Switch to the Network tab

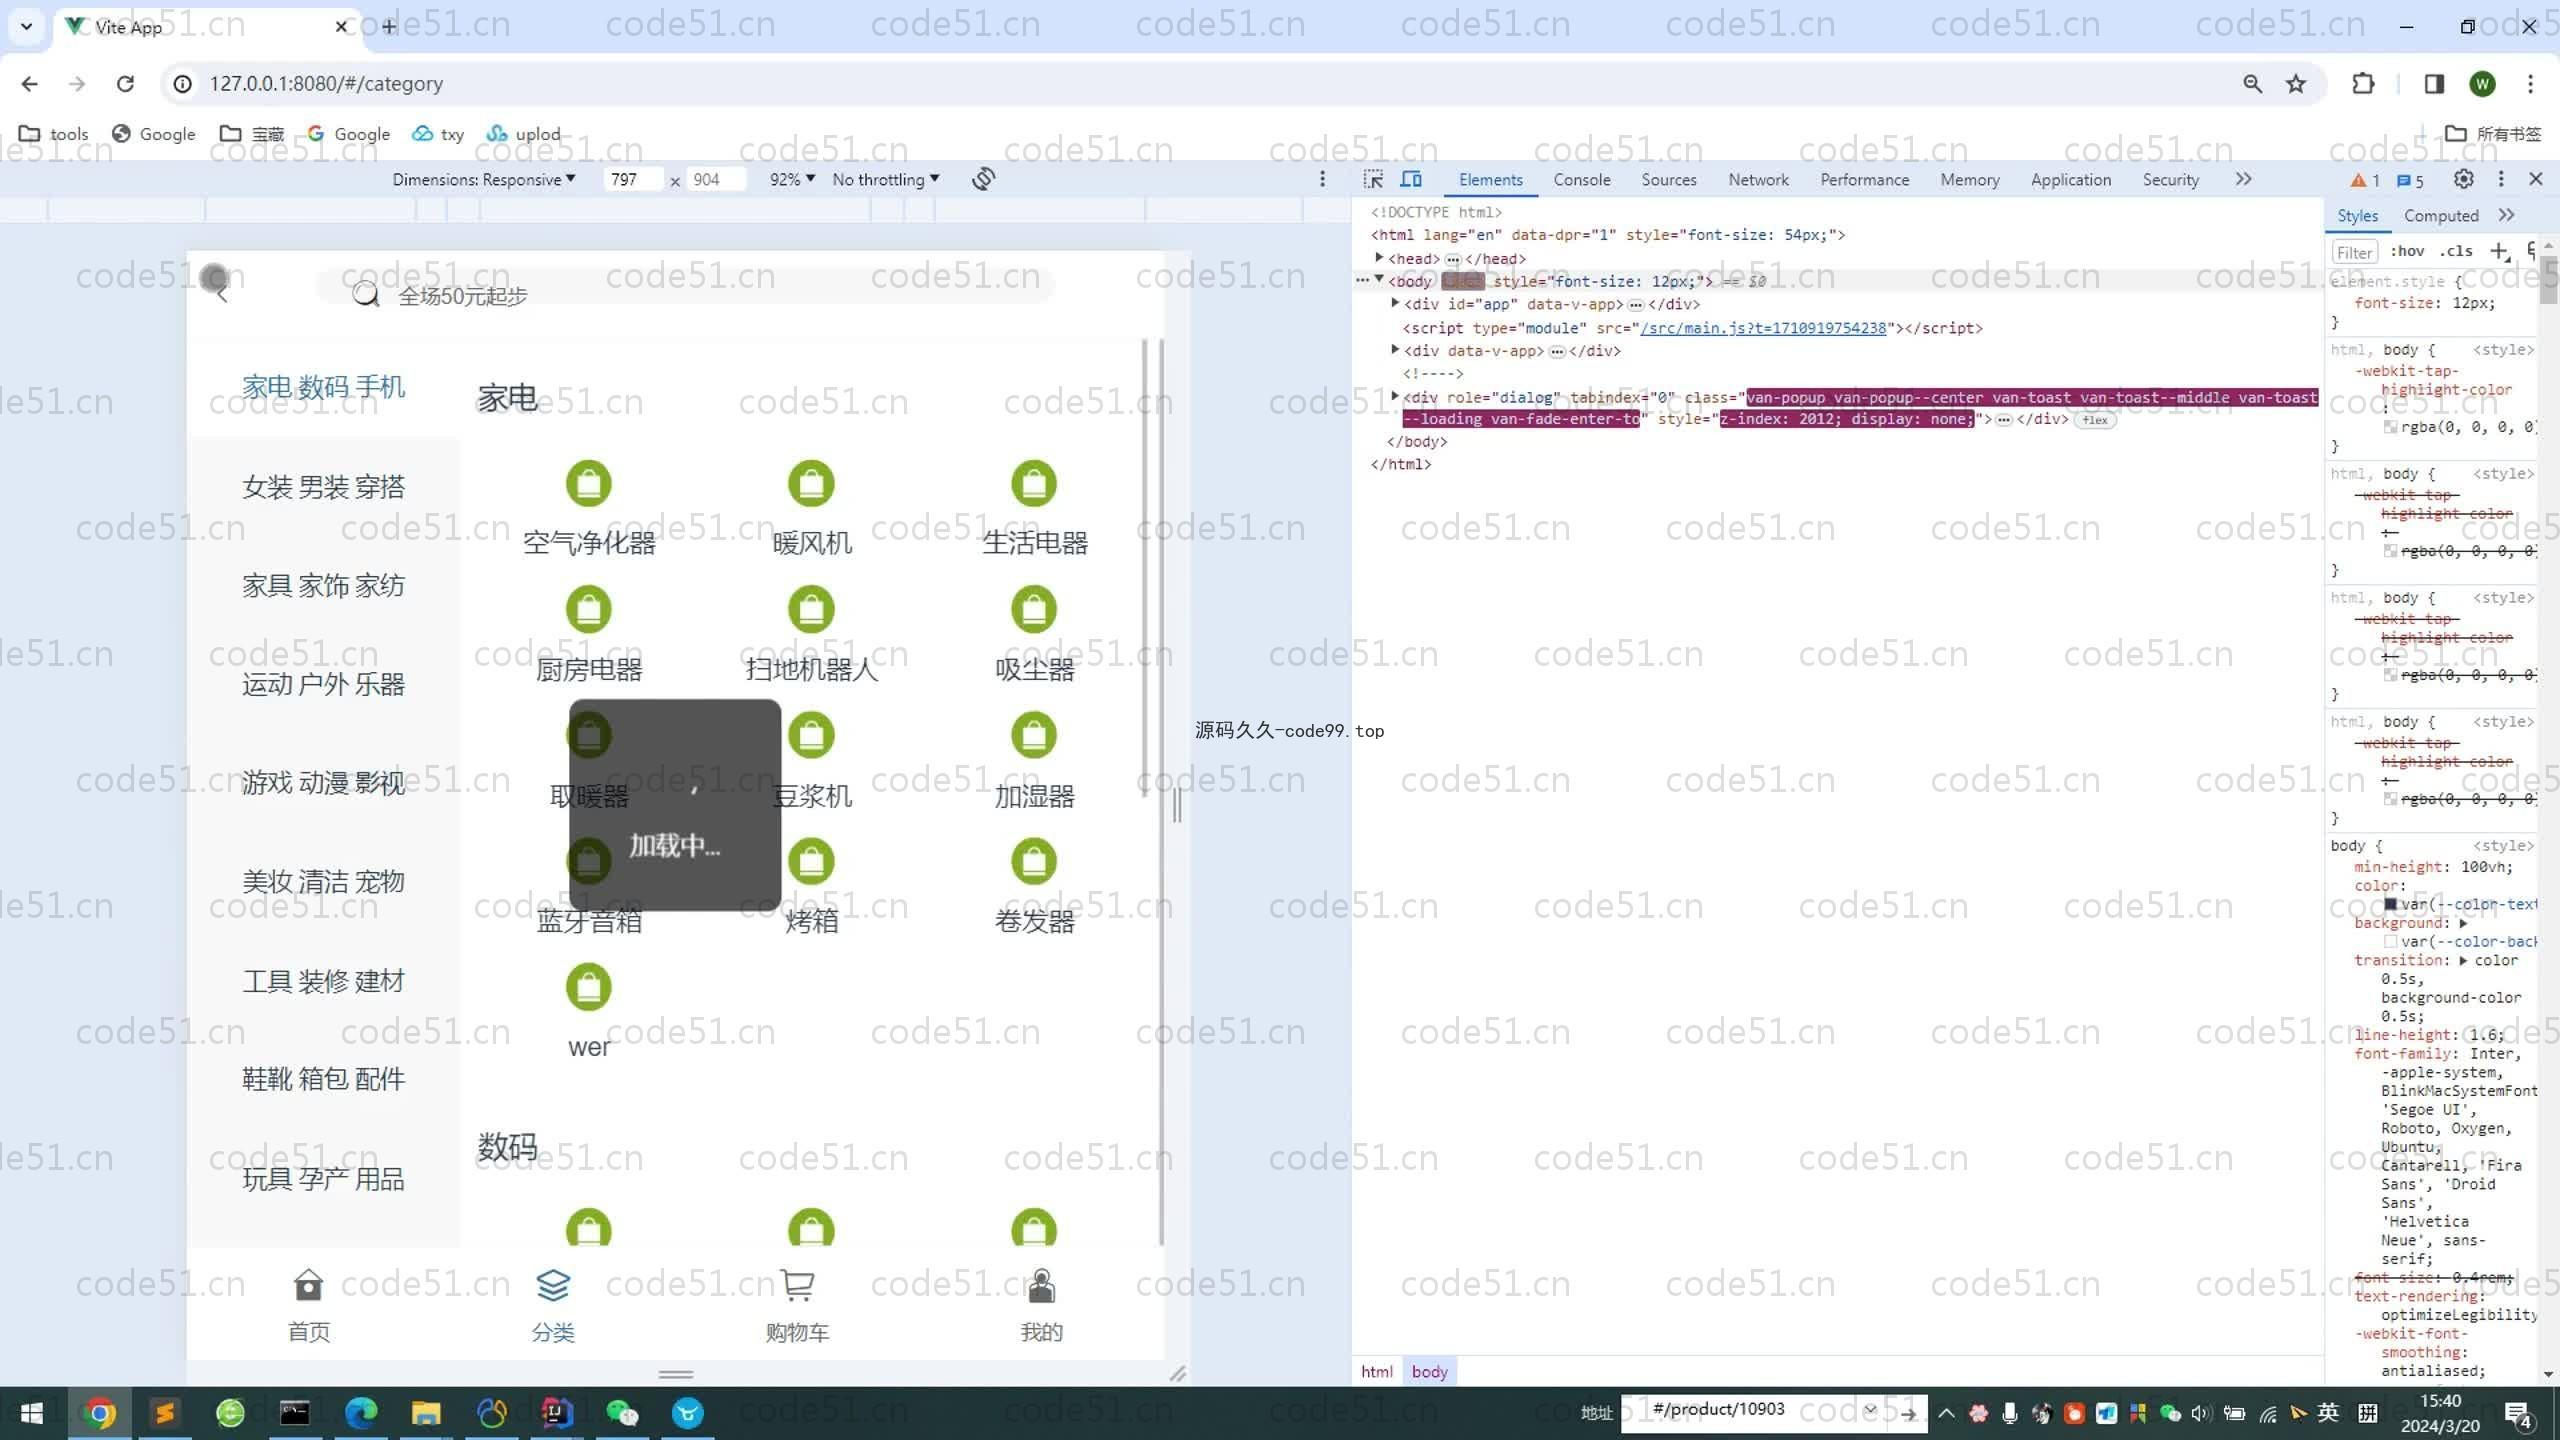[1758, 180]
